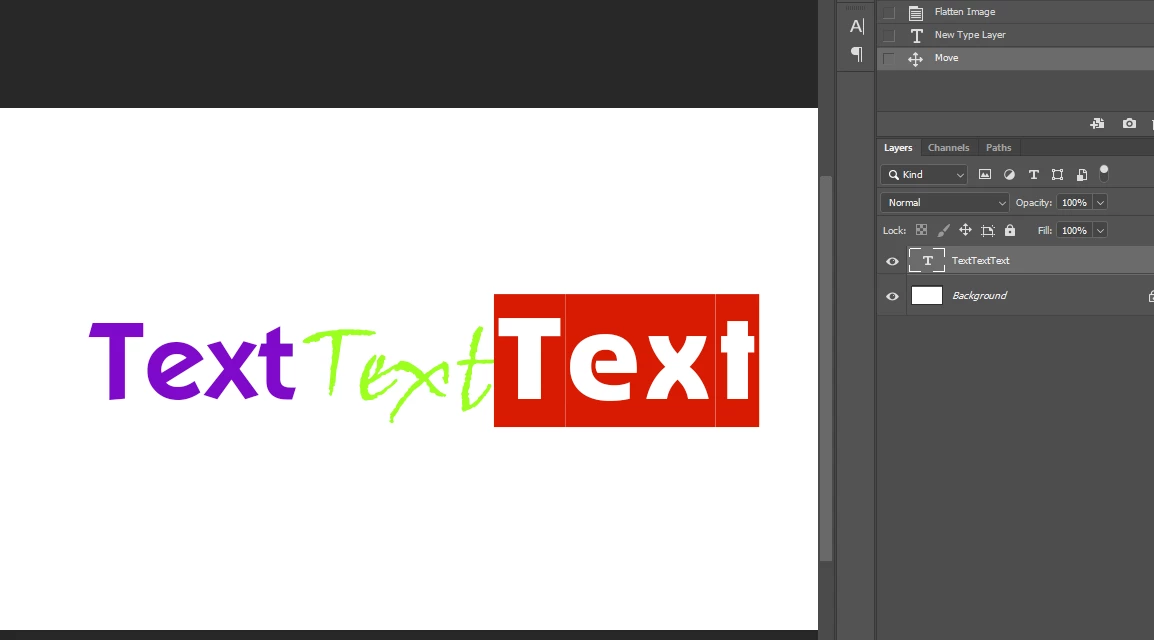Open the Normal blend mode dropdown
1154x640 pixels.
[944, 202]
